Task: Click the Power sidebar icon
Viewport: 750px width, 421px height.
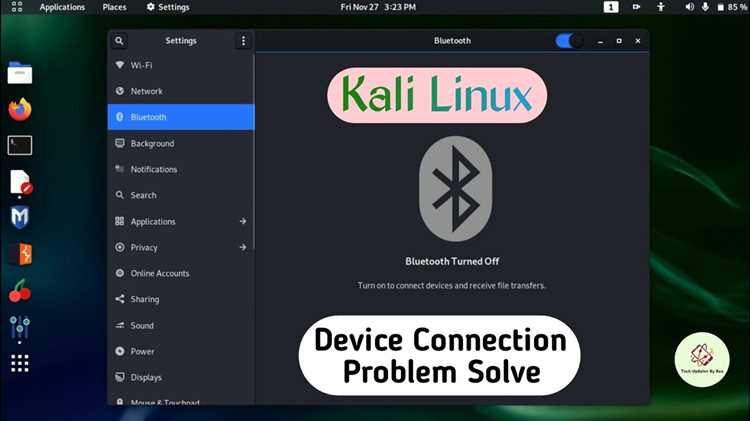Action: [x=120, y=351]
